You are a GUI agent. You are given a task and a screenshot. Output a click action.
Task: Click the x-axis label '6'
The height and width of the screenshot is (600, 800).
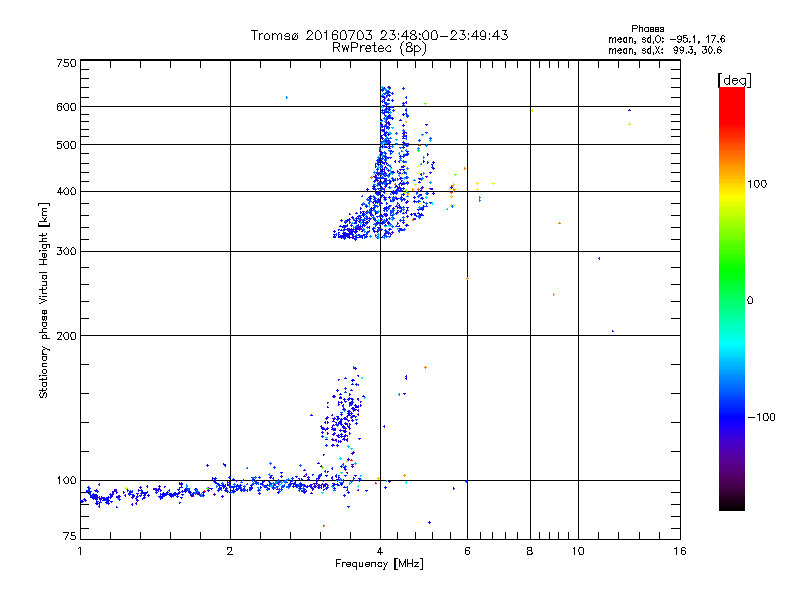click(467, 551)
